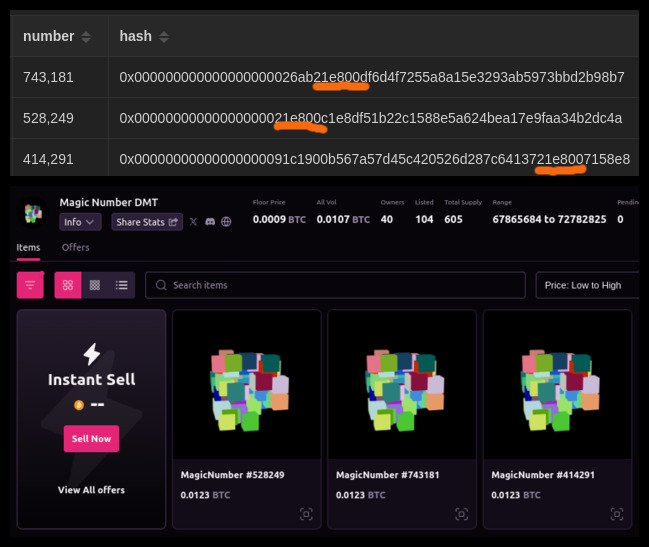This screenshot has width=649, height=547.
Task: Open the Discord link icon
Action: [x=210, y=222]
